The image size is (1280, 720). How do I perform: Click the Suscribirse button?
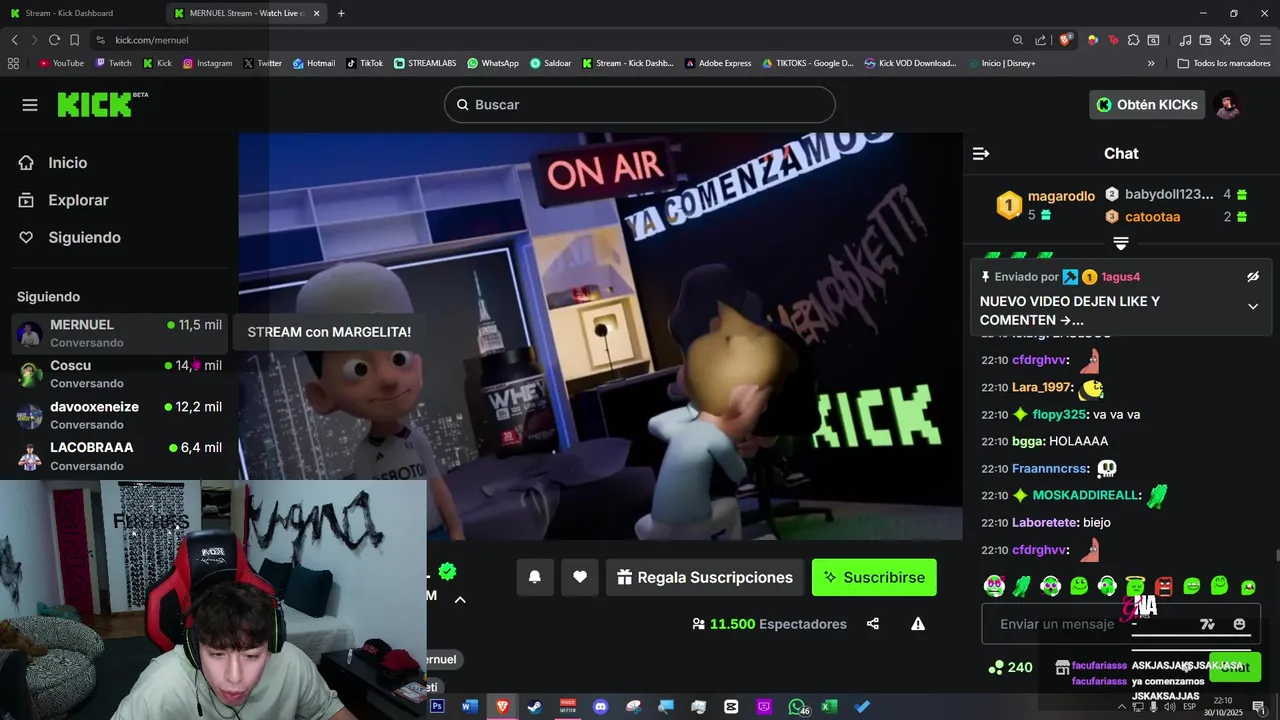874,577
